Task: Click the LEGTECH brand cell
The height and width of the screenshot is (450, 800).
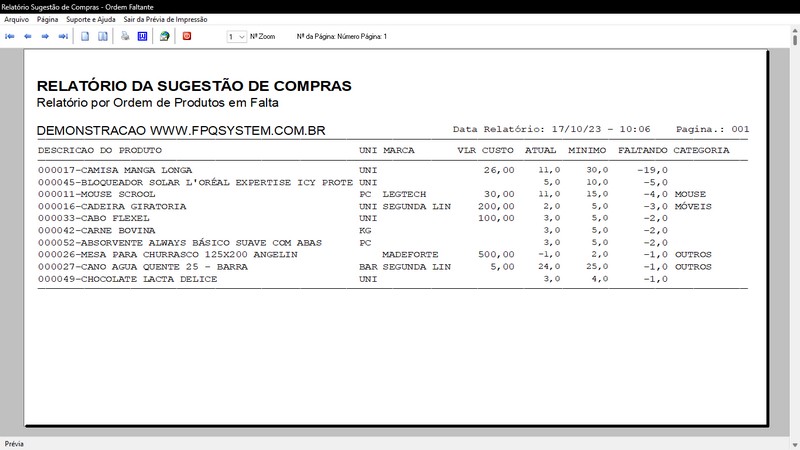Action: pyautogui.click(x=404, y=194)
